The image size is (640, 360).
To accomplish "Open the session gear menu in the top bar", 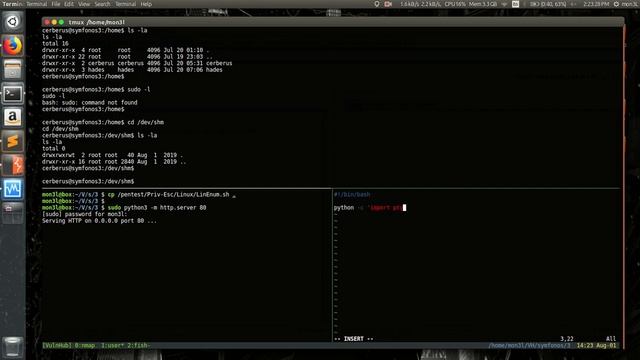I will coord(616,4).
